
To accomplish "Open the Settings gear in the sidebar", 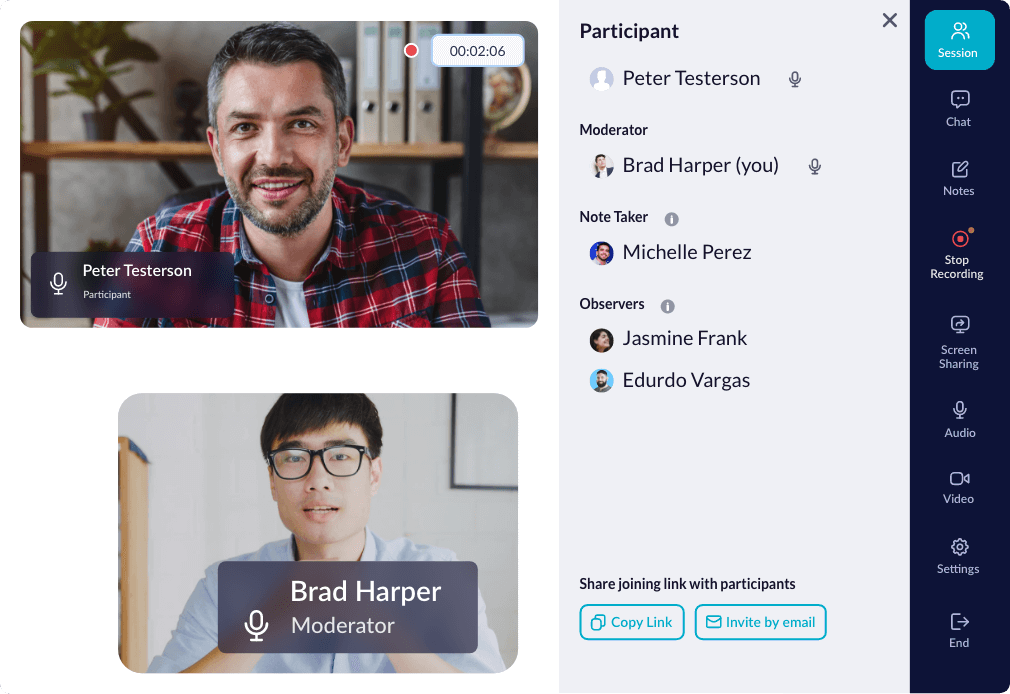I will pos(959,556).
